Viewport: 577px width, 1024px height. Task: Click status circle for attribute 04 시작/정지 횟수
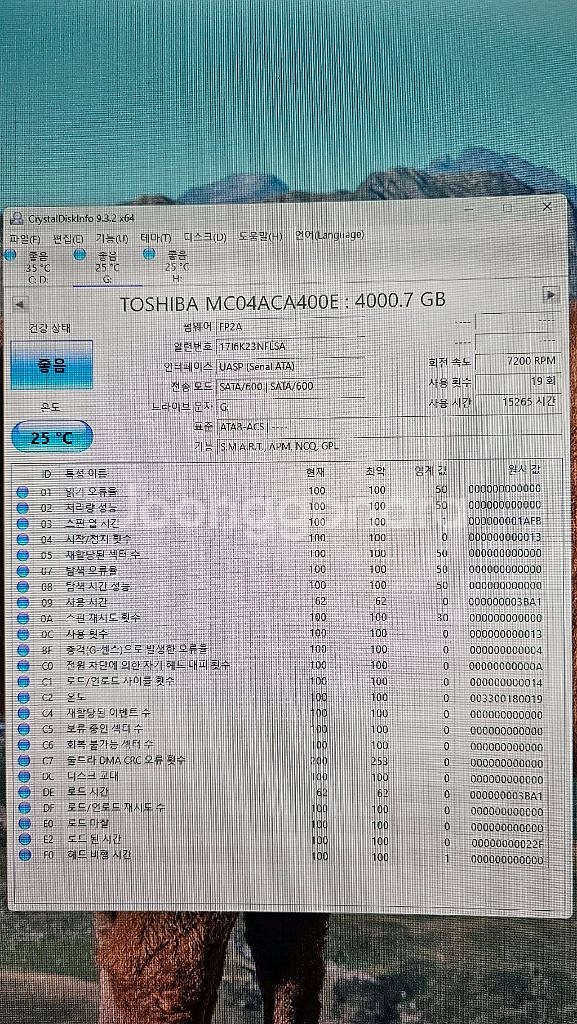[23, 539]
